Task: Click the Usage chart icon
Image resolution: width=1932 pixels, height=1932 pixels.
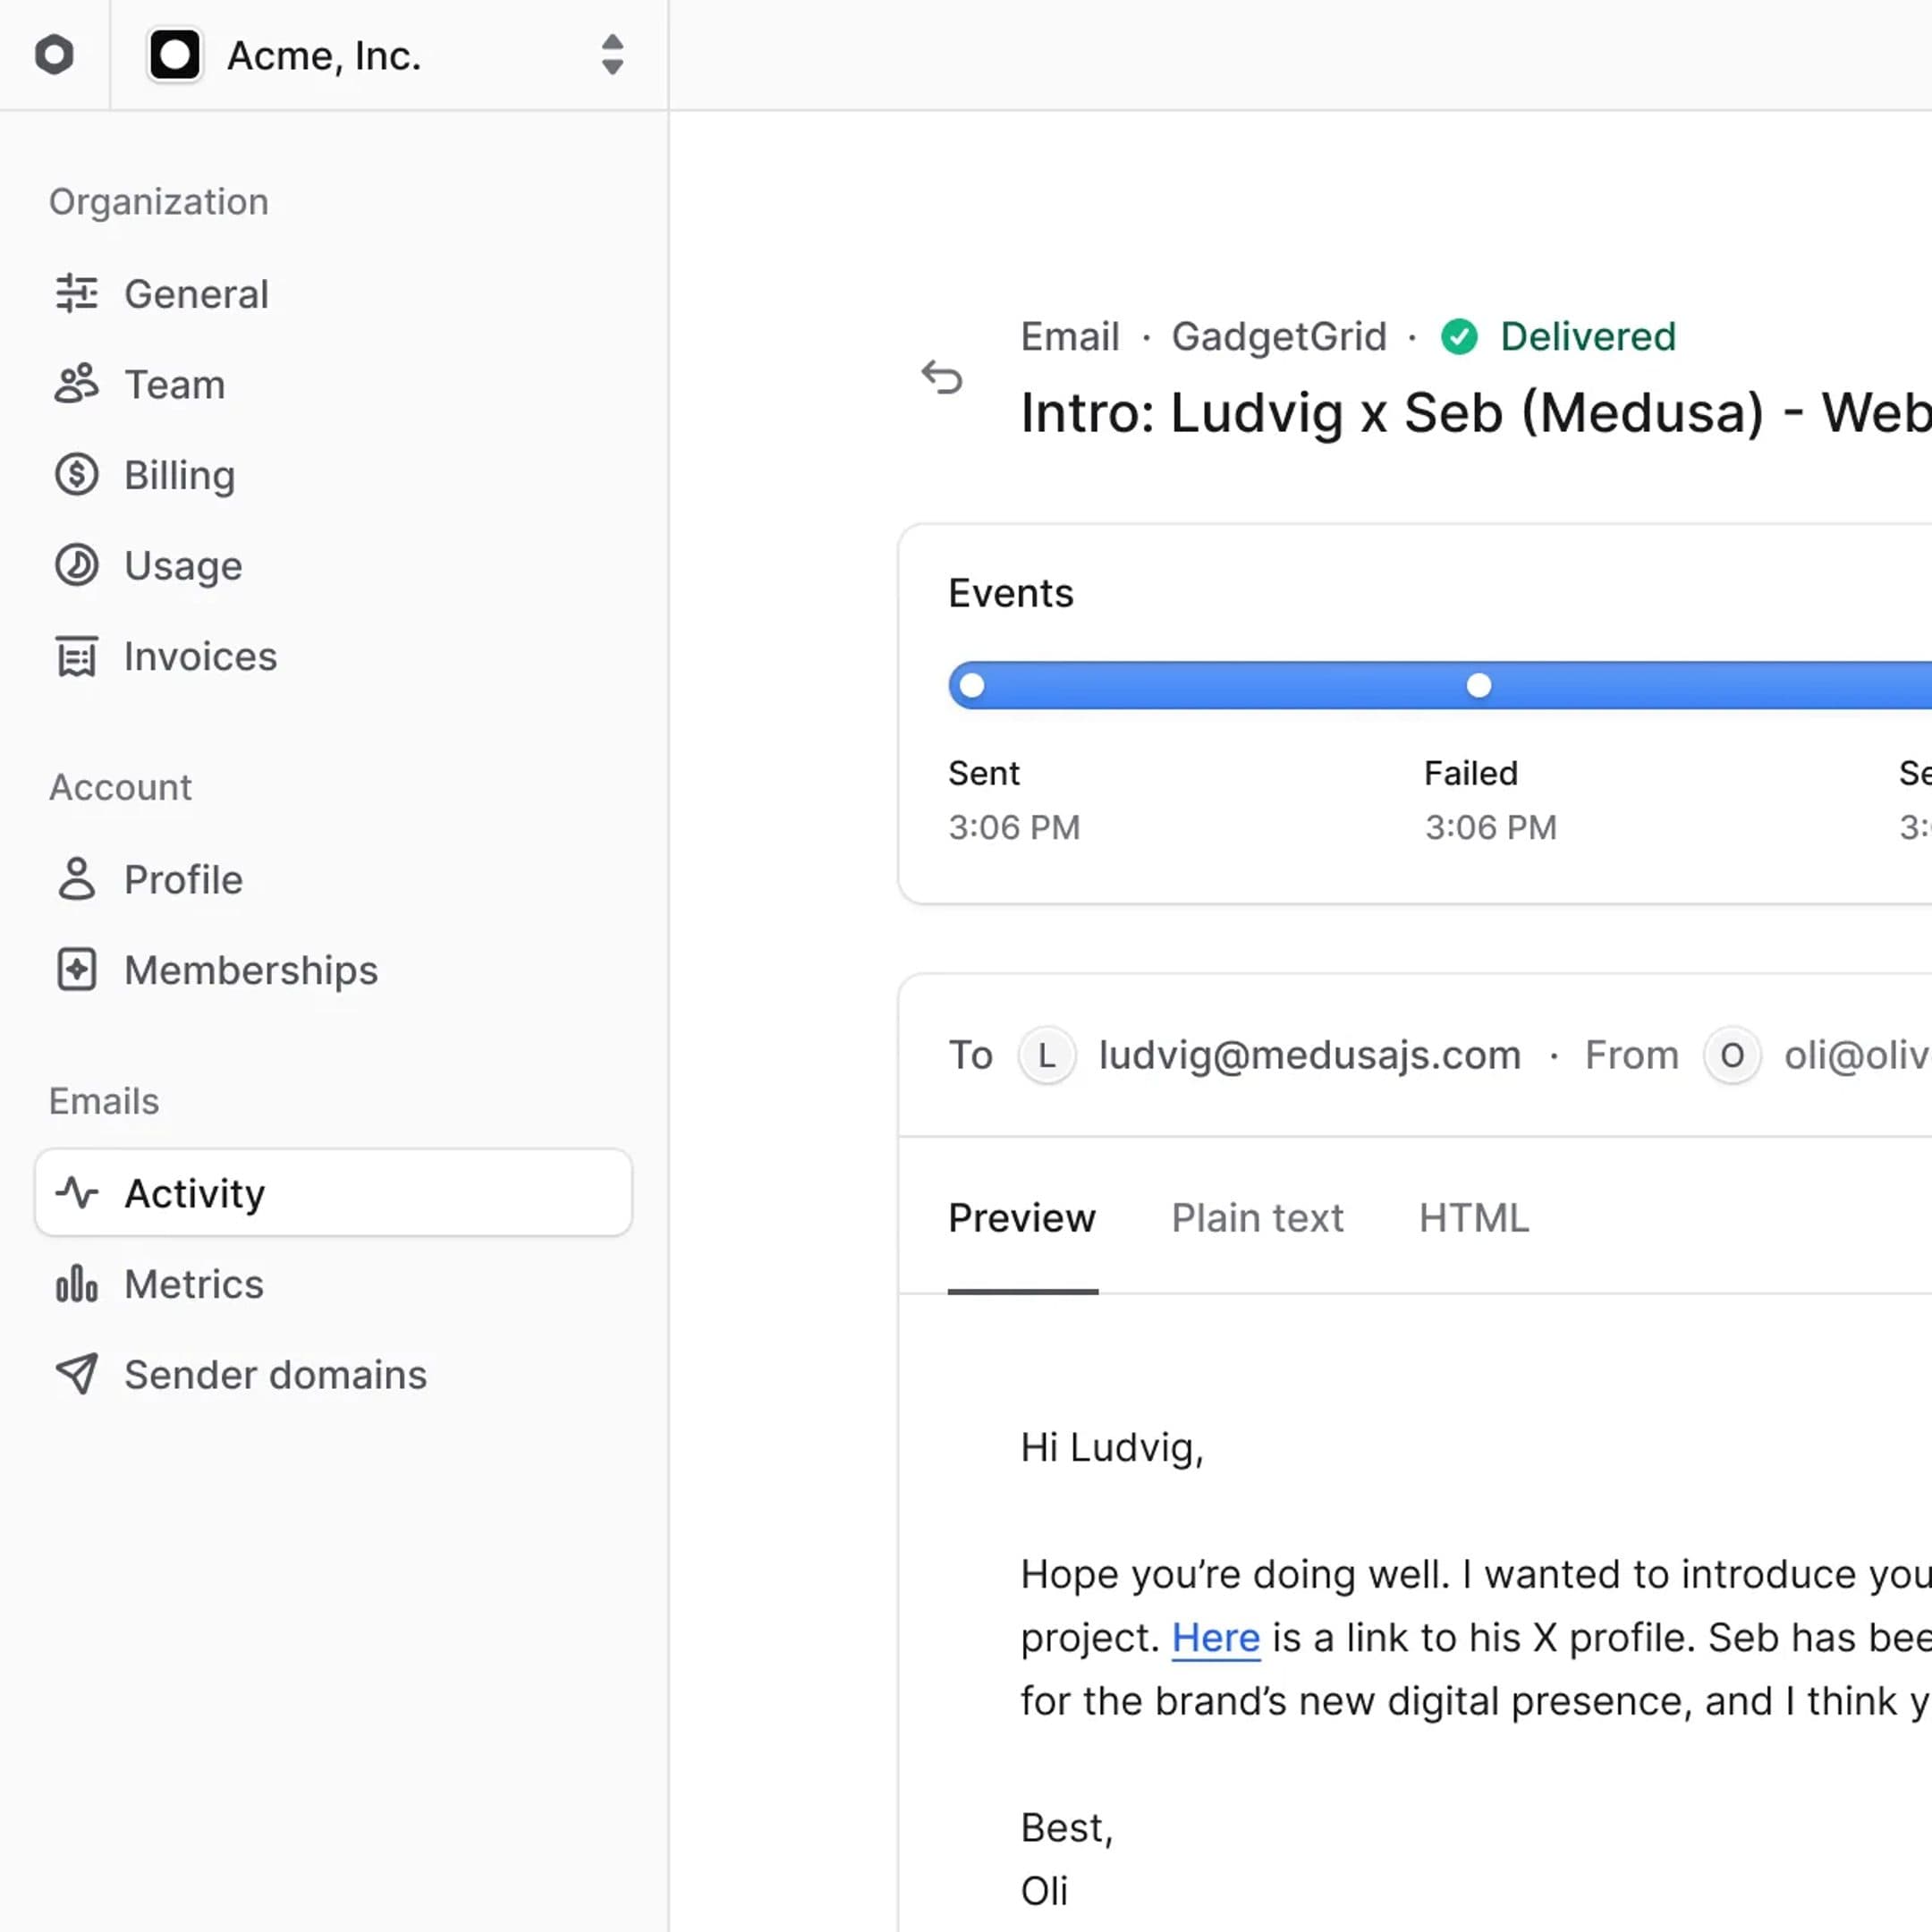Action: coord(77,565)
